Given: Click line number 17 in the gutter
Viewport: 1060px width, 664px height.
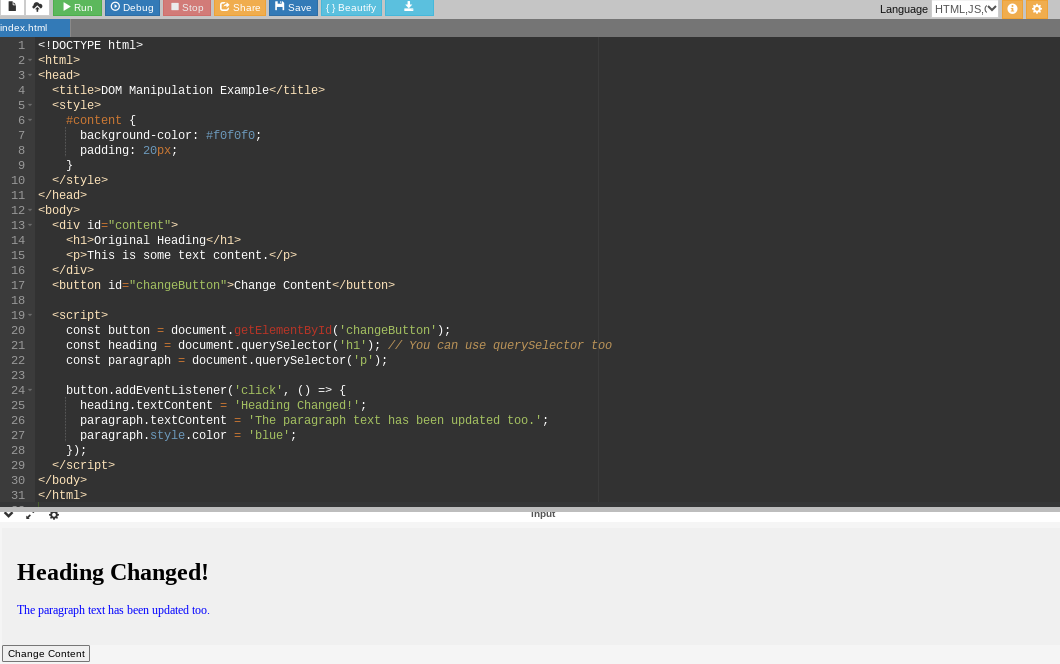Looking at the screenshot, I should (18, 285).
